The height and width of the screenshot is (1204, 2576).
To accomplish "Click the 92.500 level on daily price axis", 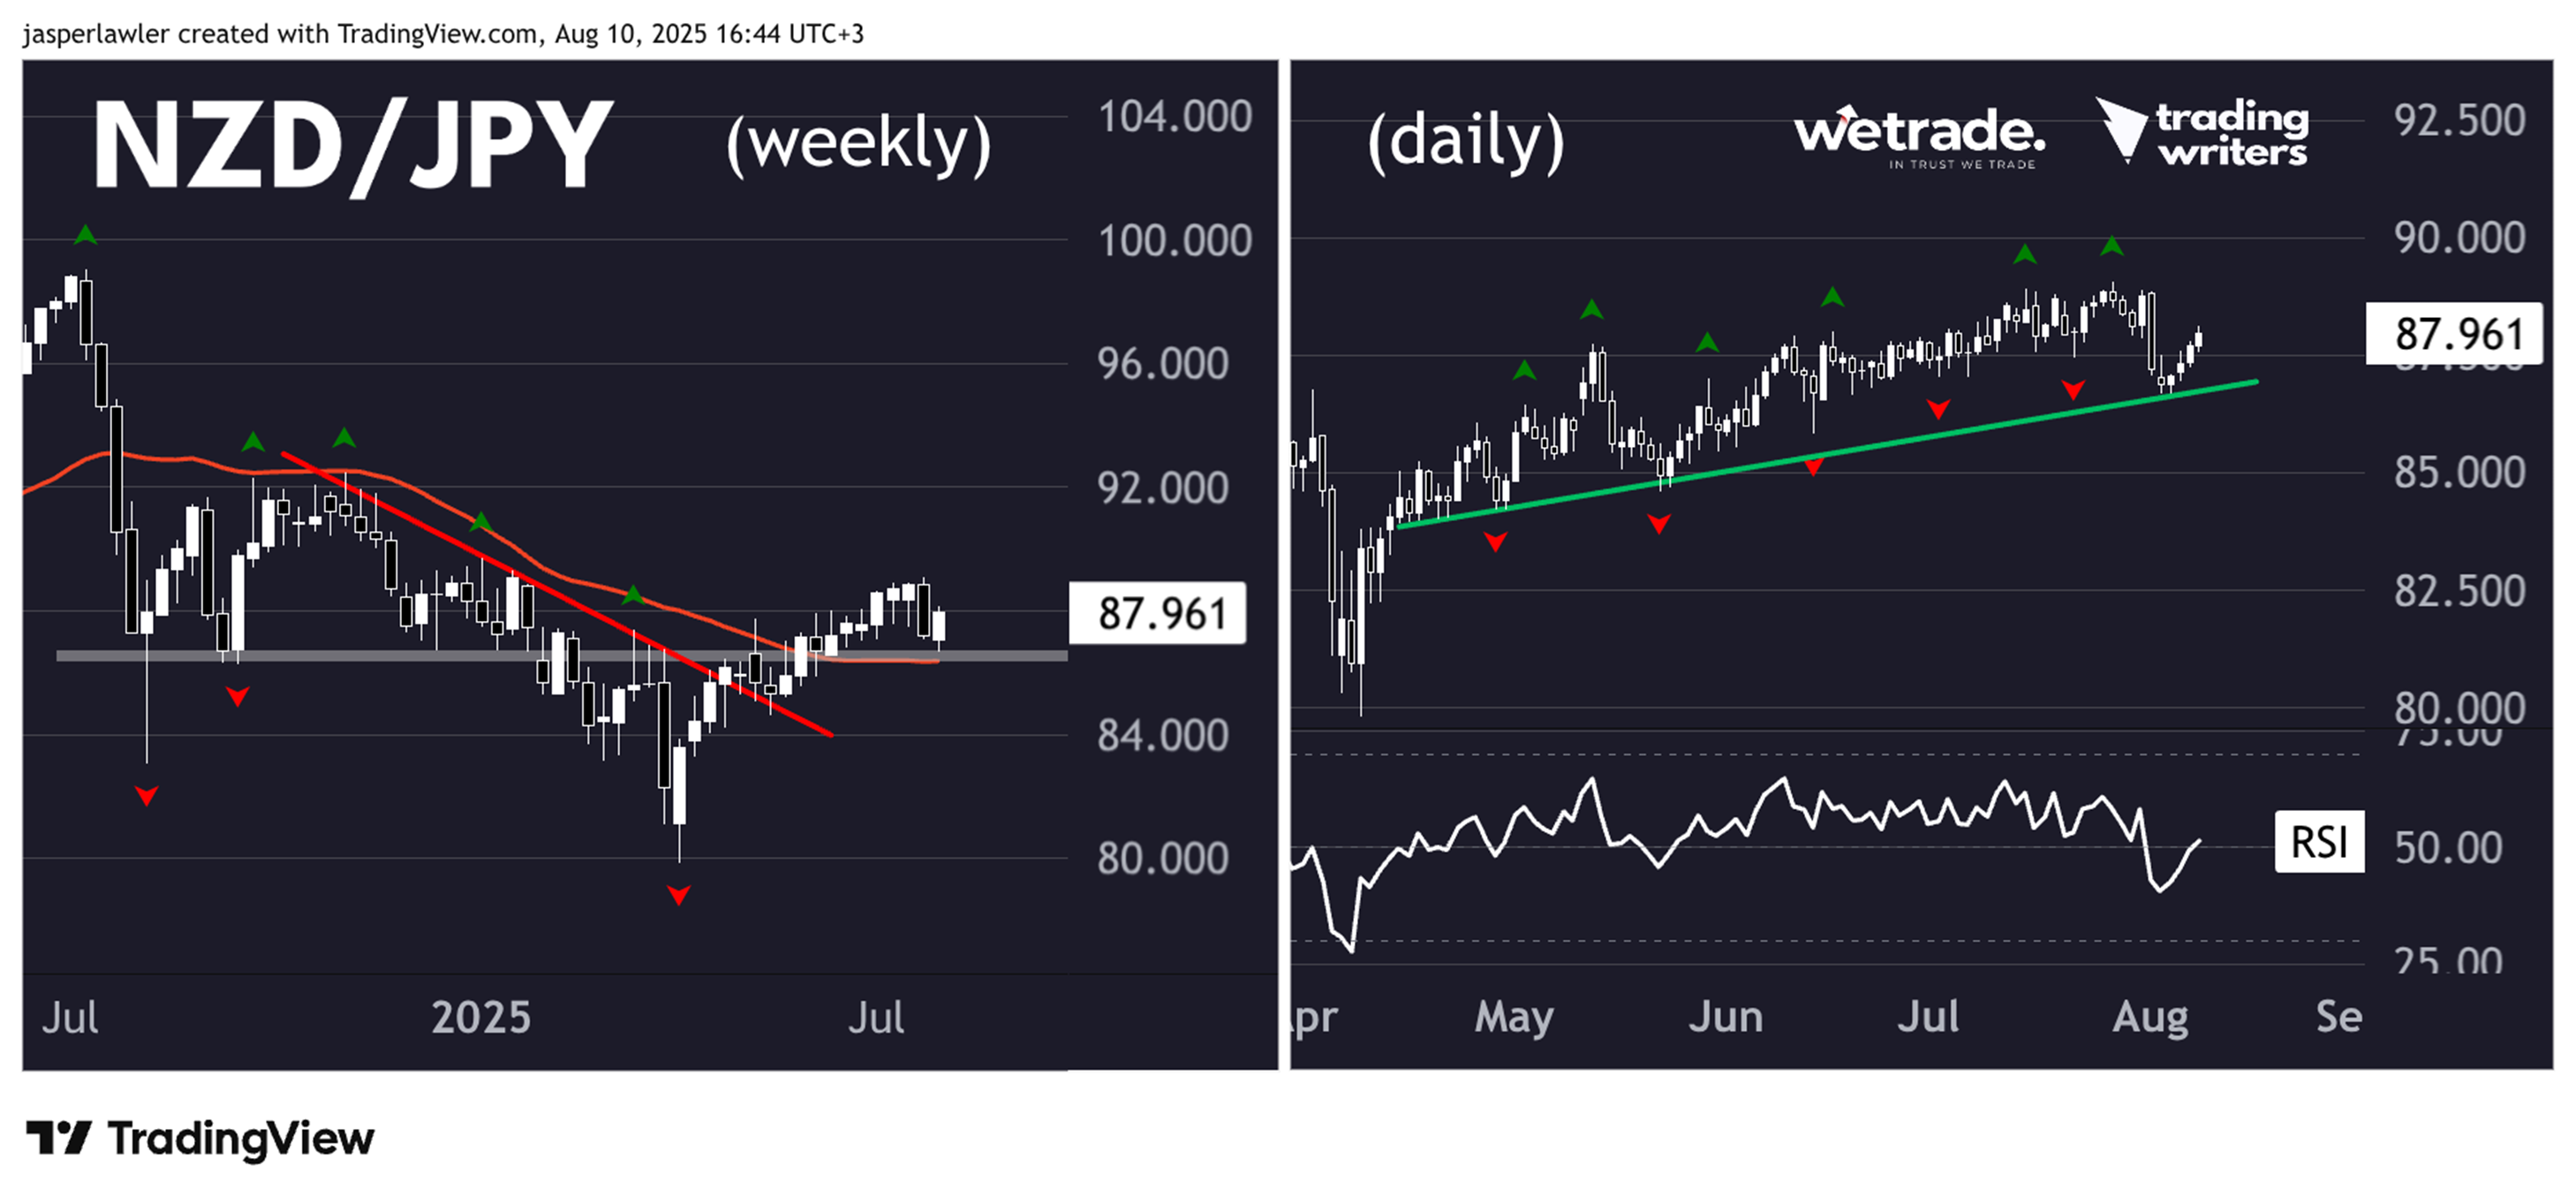I will (x=2459, y=120).
